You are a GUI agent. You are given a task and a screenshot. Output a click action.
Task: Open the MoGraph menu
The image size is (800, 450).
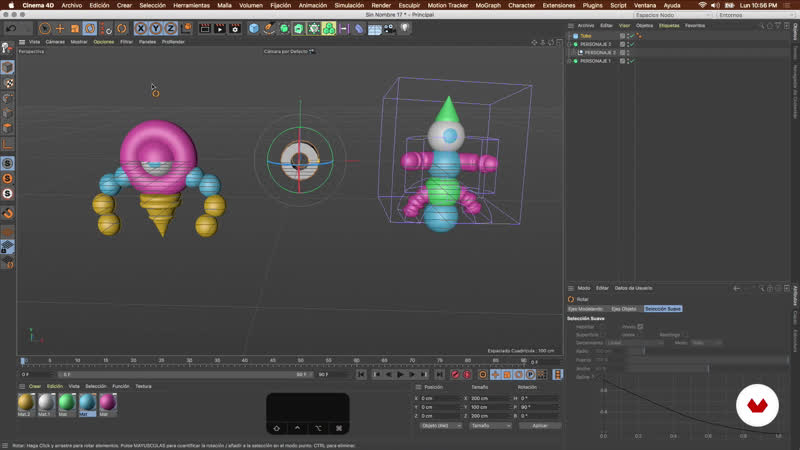(x=489, y=5)
